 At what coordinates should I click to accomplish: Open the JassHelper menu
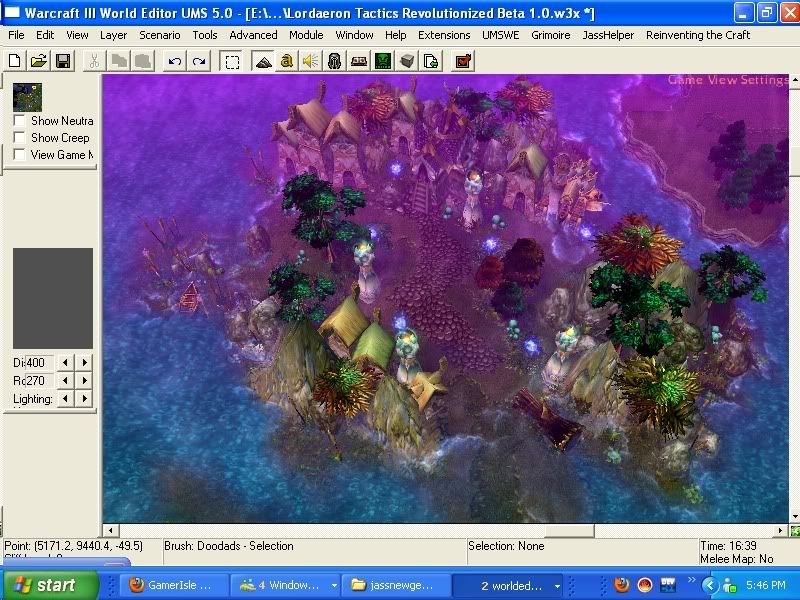tap(608, 35)
